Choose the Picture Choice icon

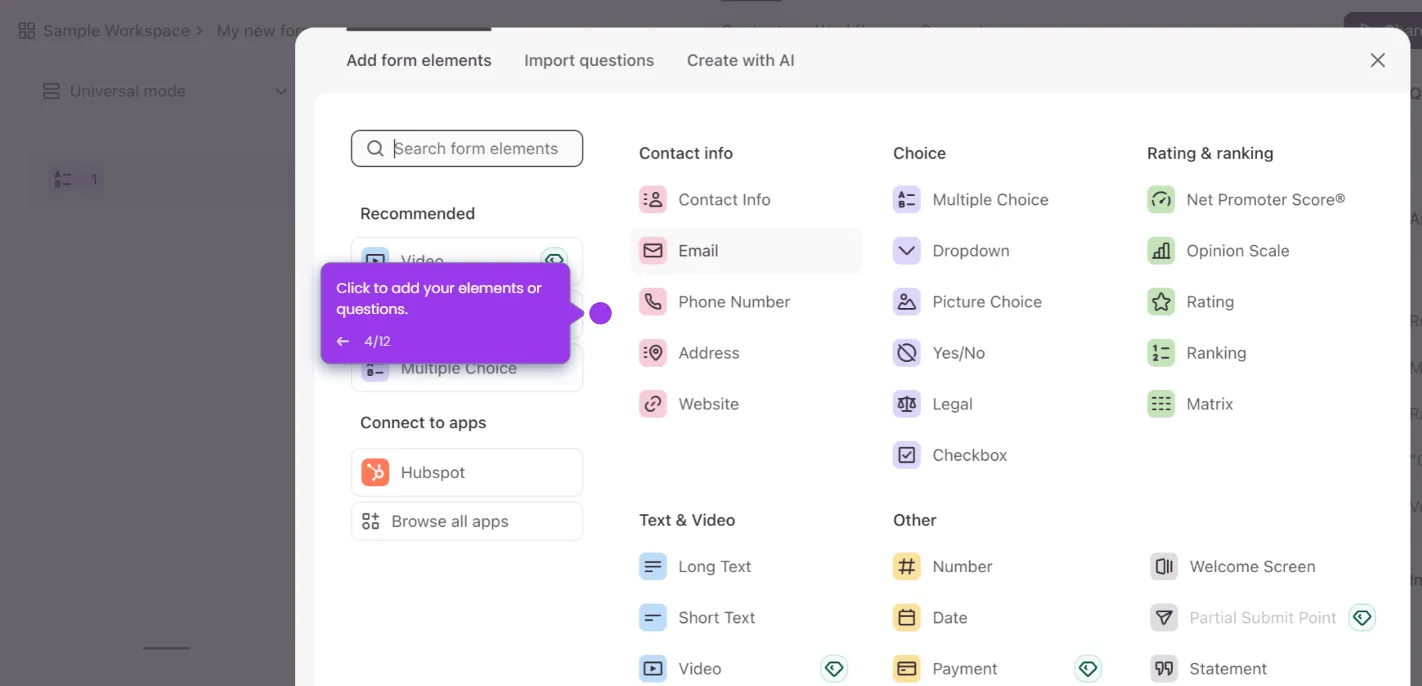click(907, 301)
